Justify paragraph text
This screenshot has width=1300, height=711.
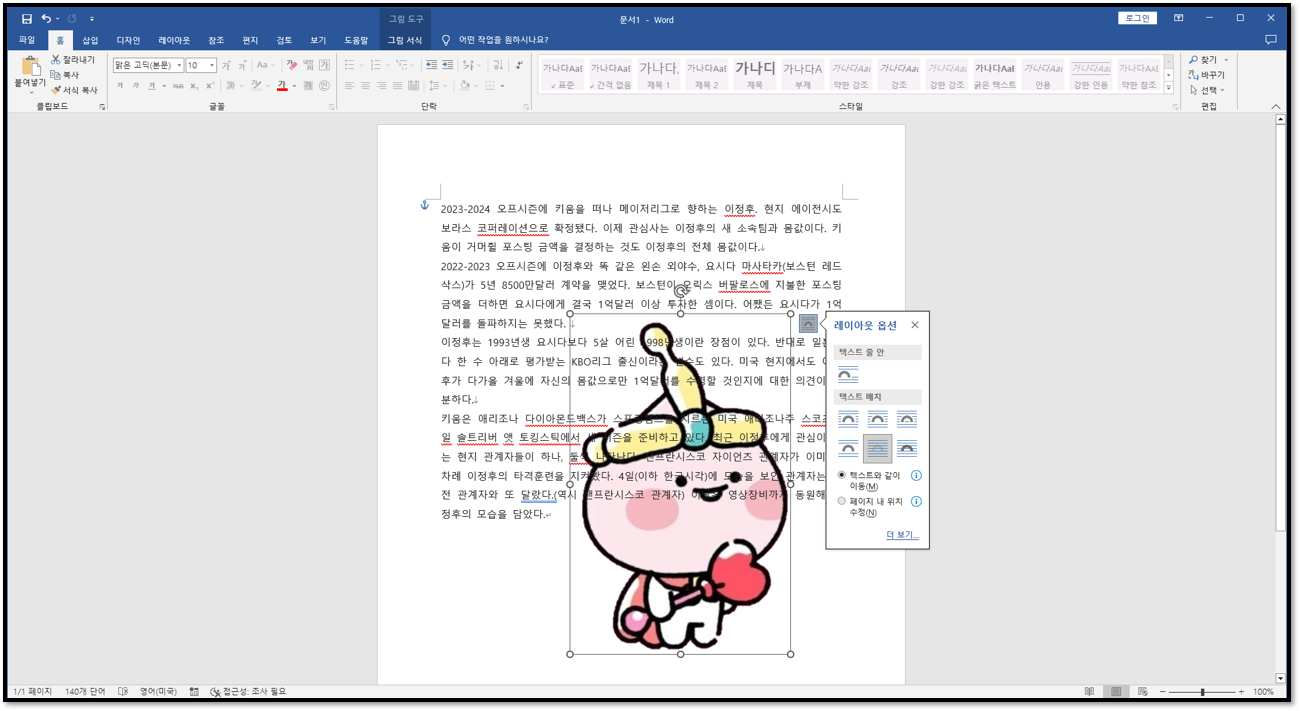tap(398, 86)
